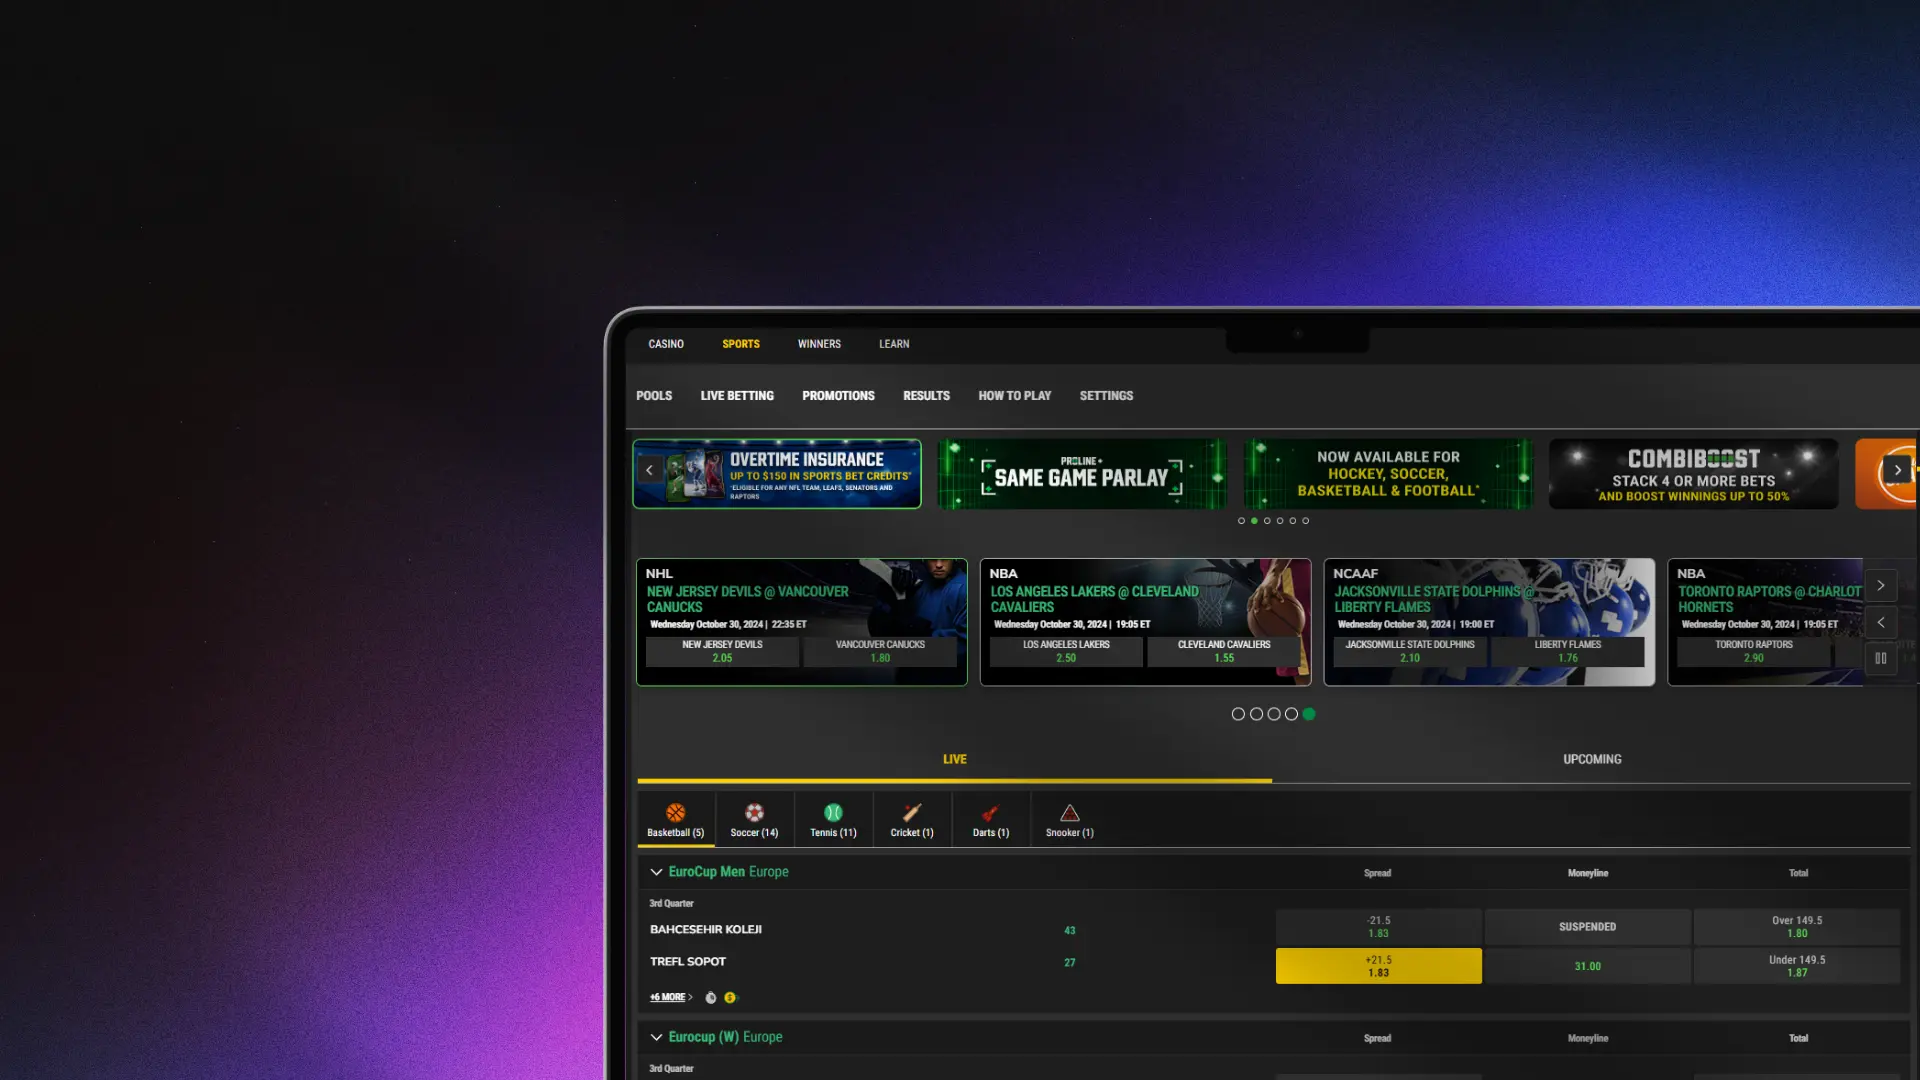
Task: Click the second banner pagination dot
Action: pyautogui.click(x=1254, y=520)
